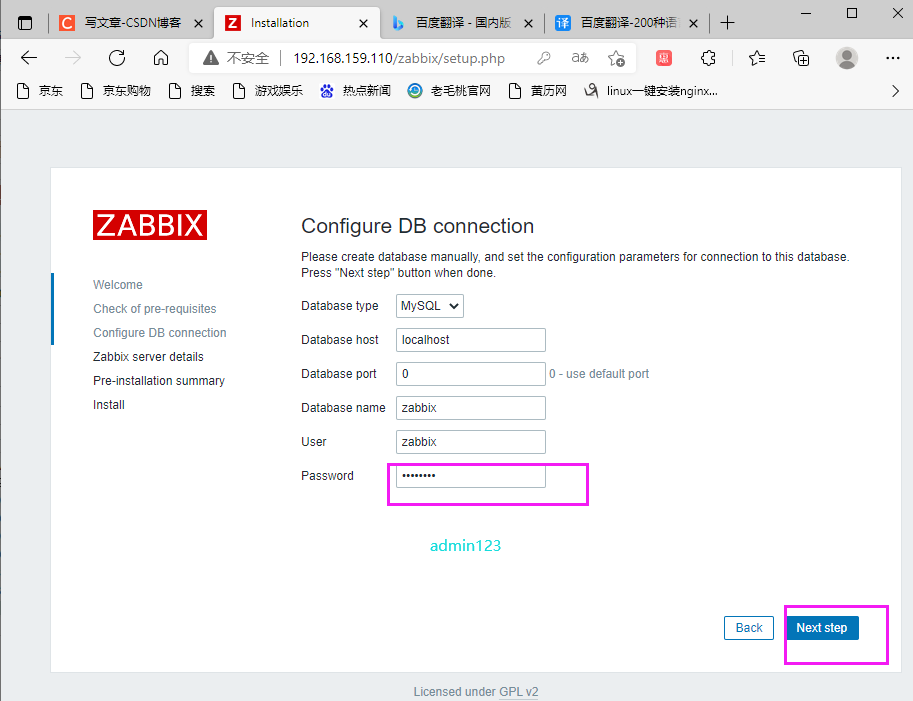Click the Database name field
The width and height of the screenshot is (913, 701).
470,408
